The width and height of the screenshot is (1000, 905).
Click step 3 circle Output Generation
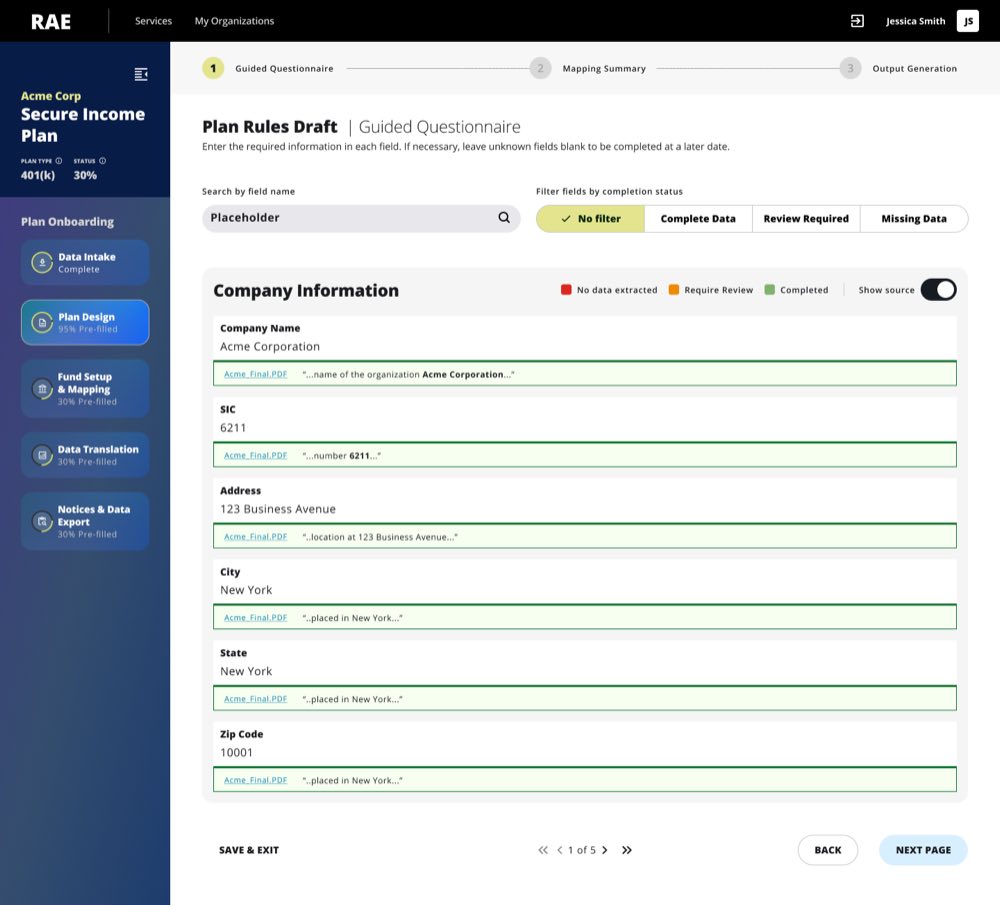click(850, 68)
